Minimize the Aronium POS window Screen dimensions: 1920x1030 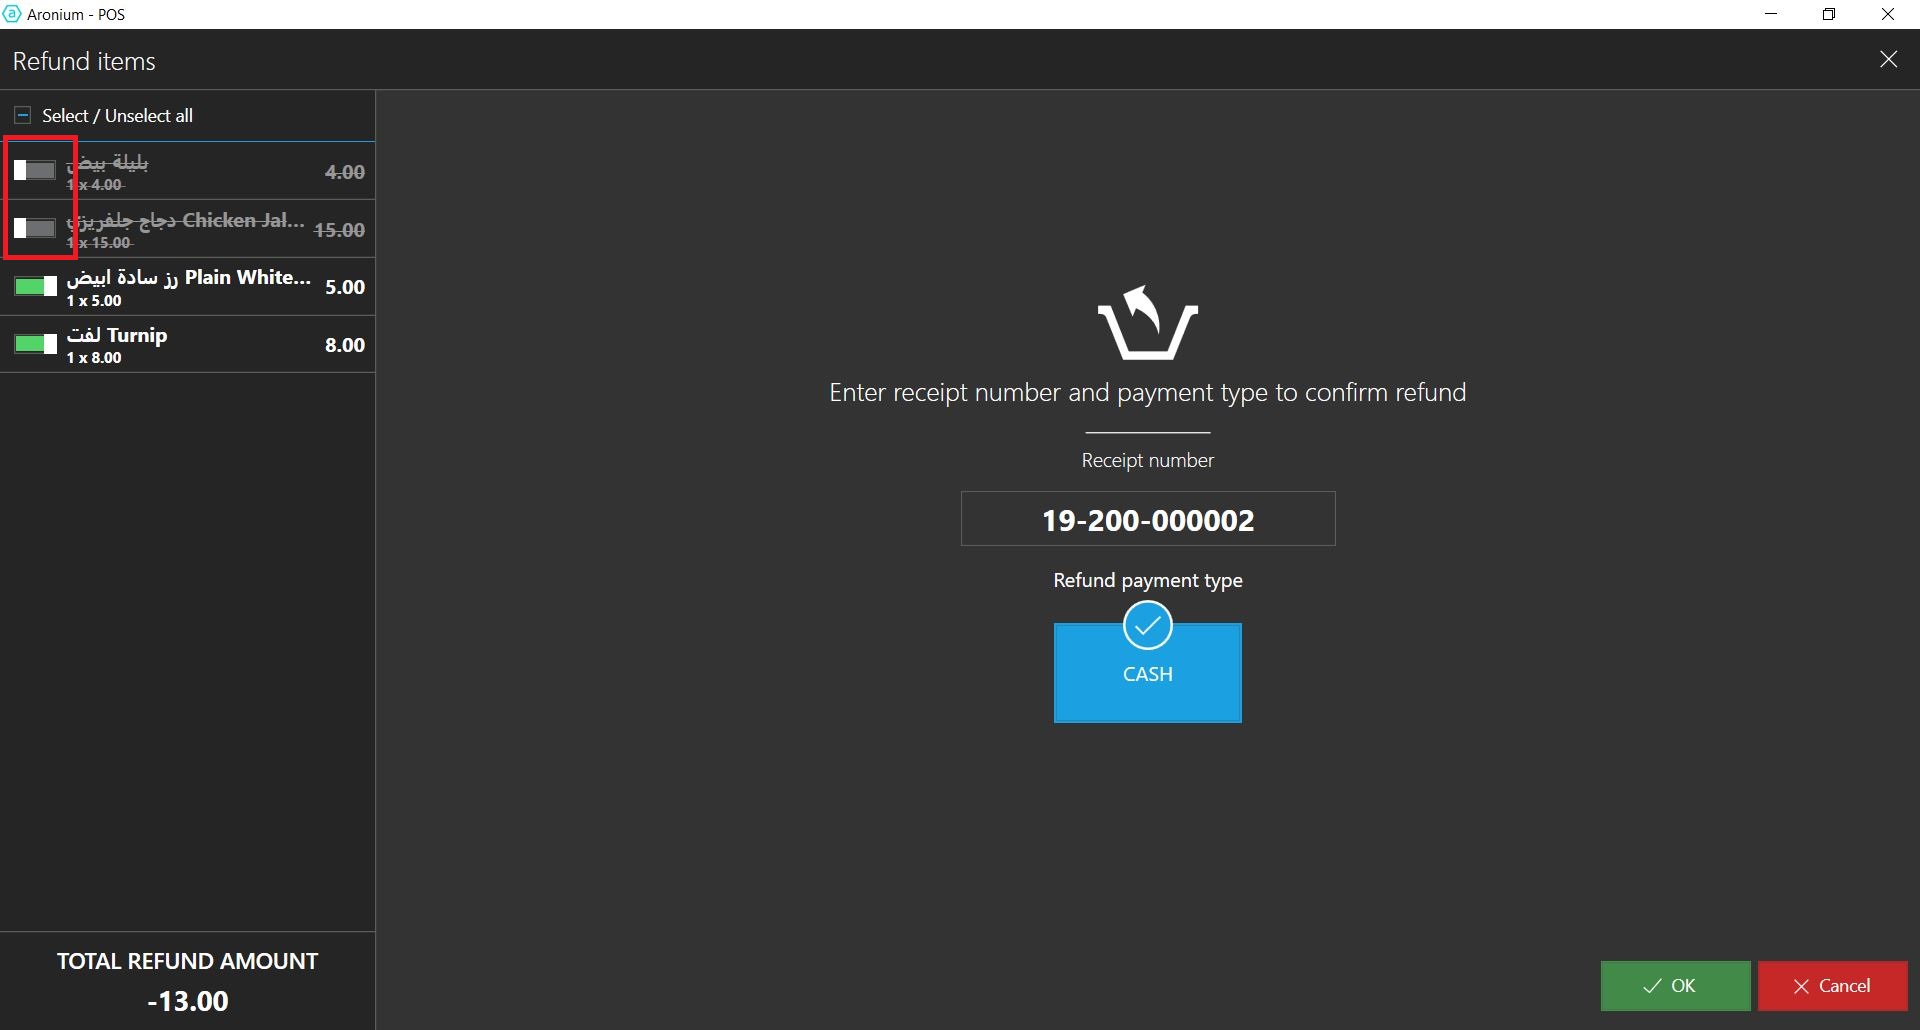tap(1771, 14)
